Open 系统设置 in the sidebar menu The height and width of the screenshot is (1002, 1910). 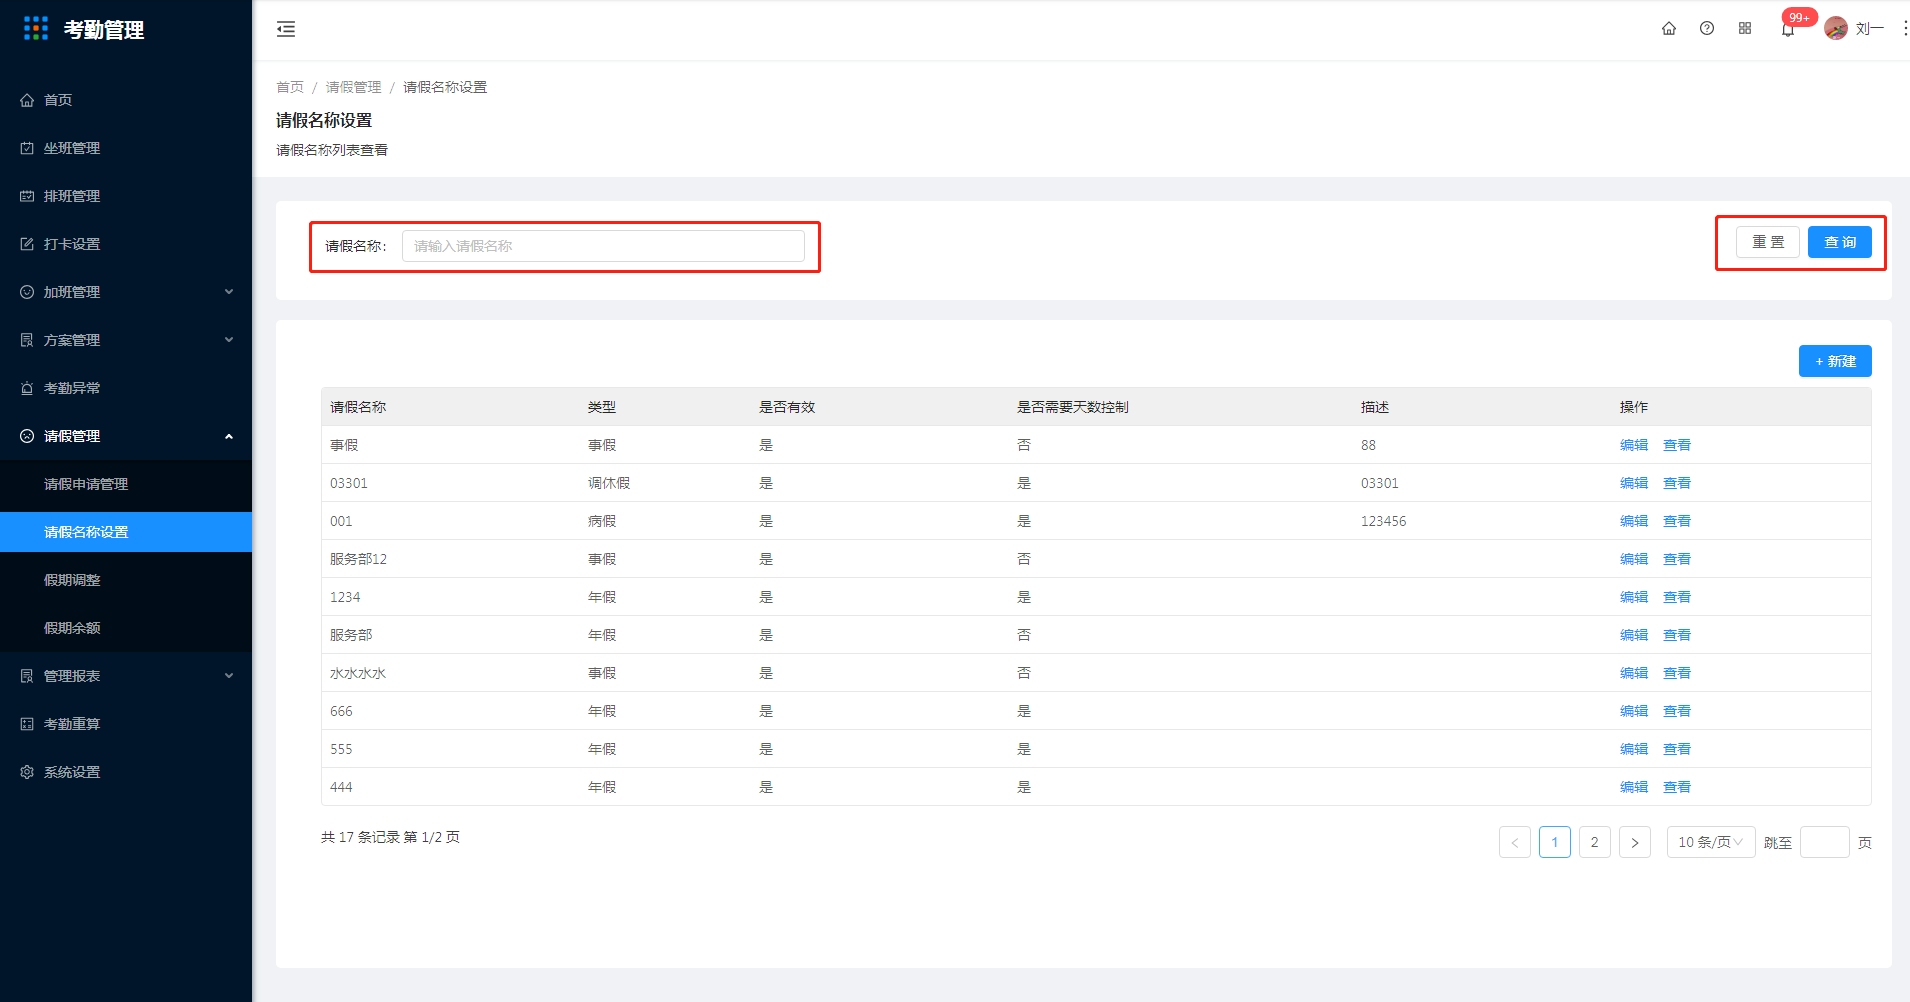tap(126, 772)
